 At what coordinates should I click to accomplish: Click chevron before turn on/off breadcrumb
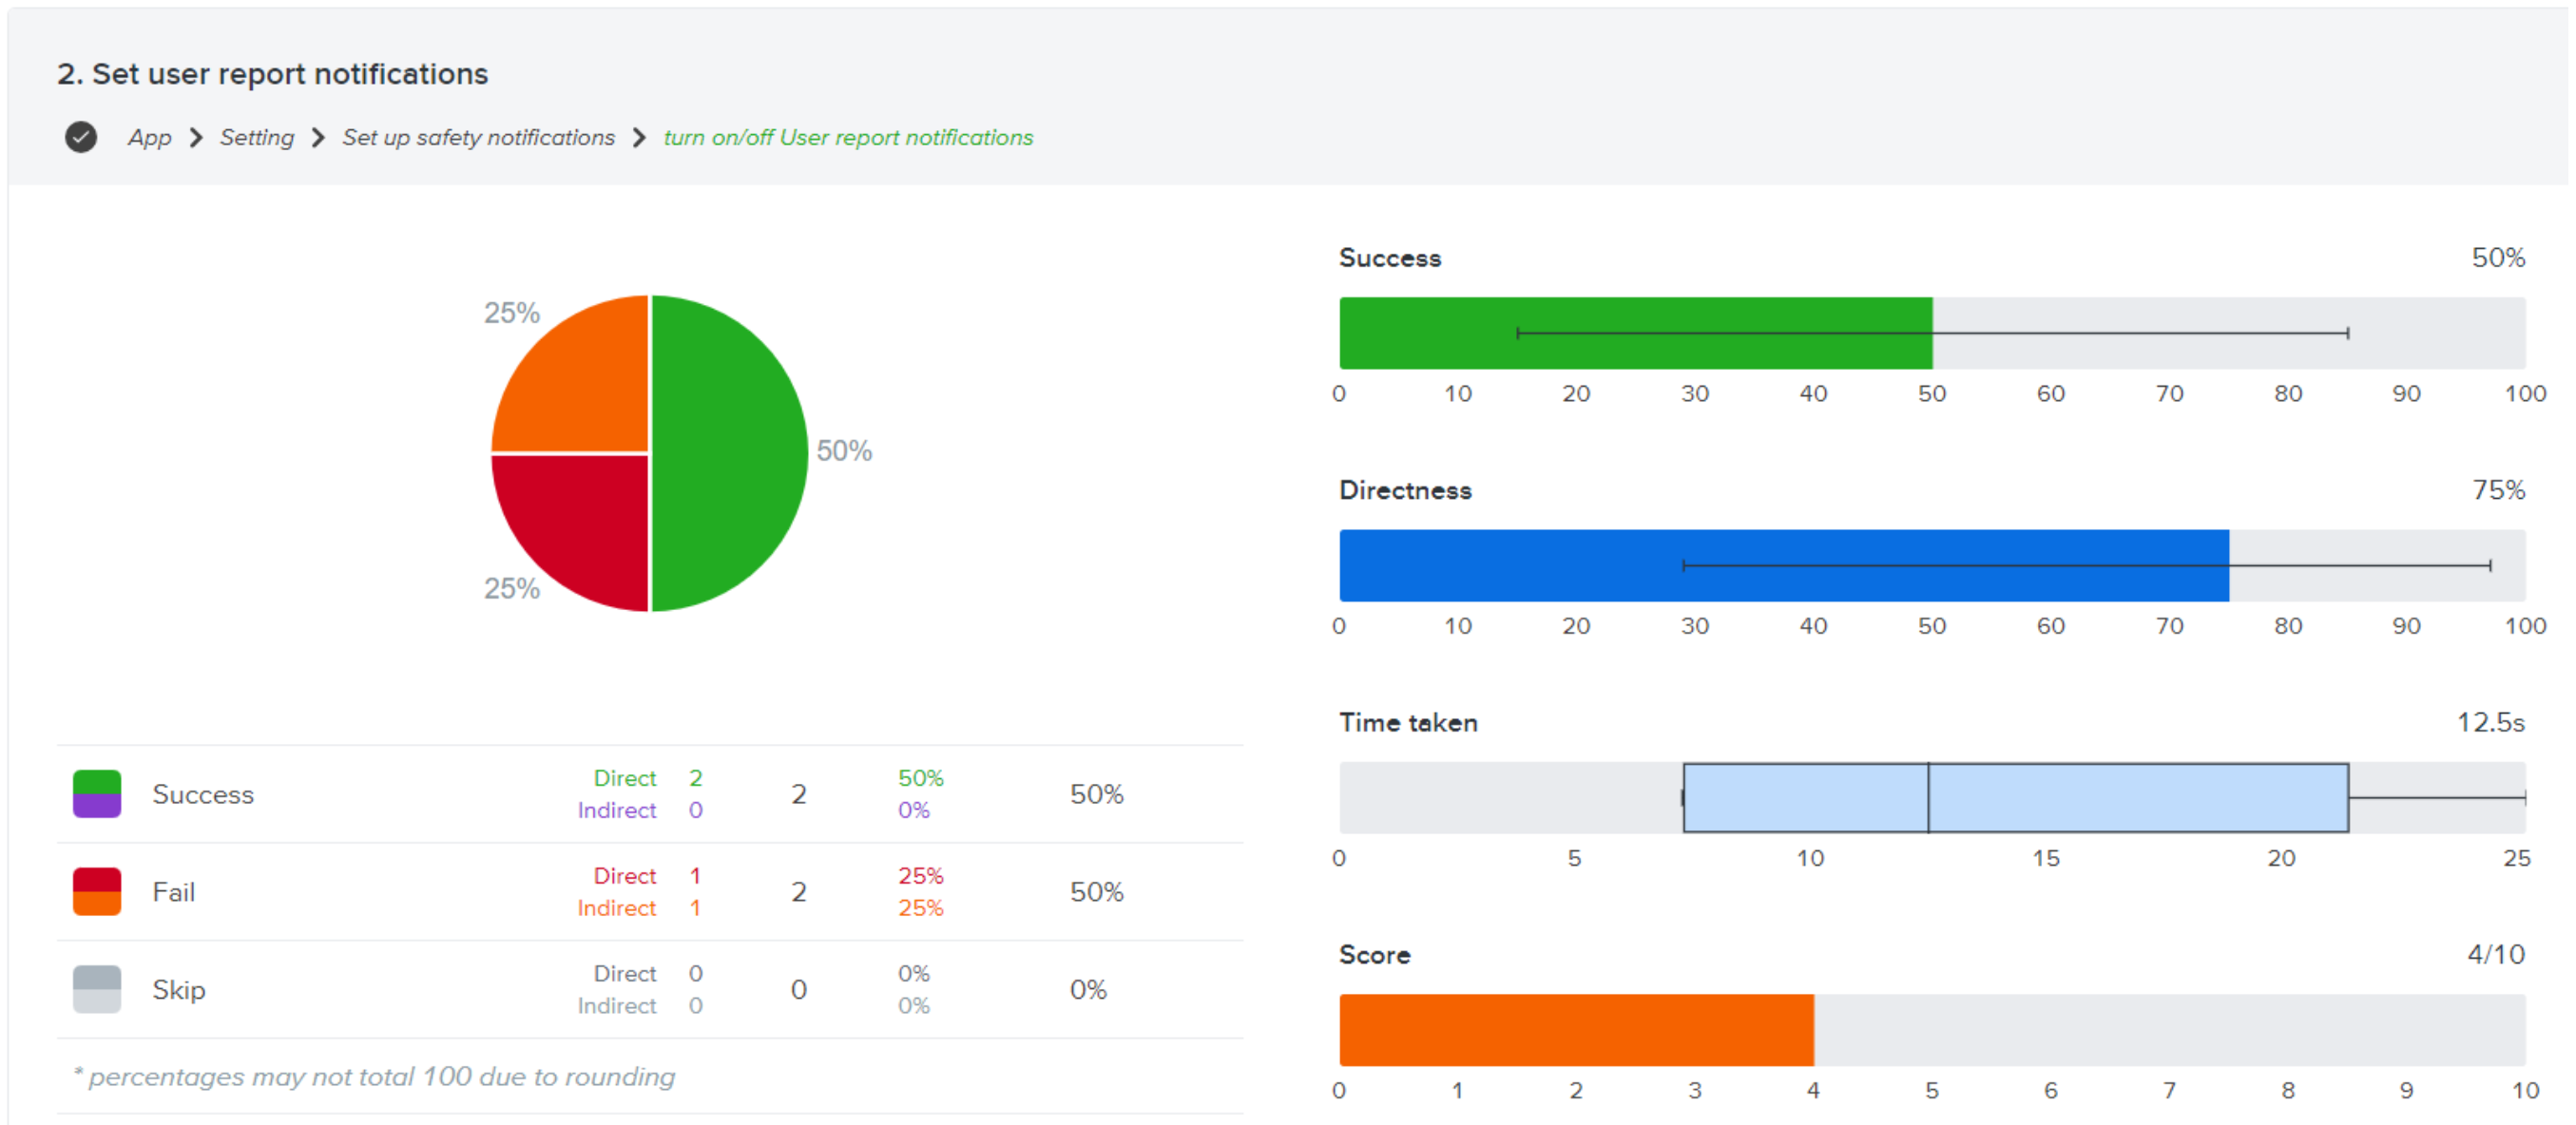click(x=639, y=137)
